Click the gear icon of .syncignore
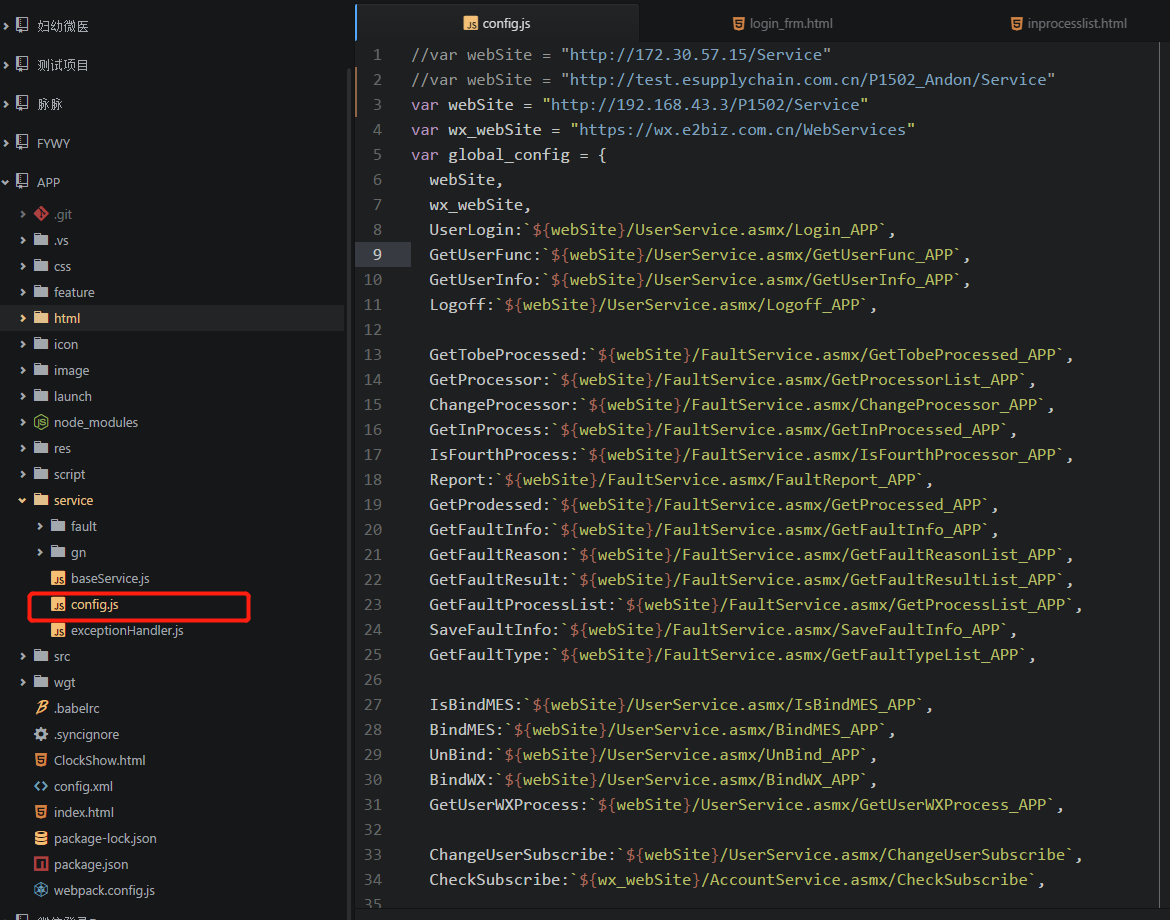 click(41, 733)
